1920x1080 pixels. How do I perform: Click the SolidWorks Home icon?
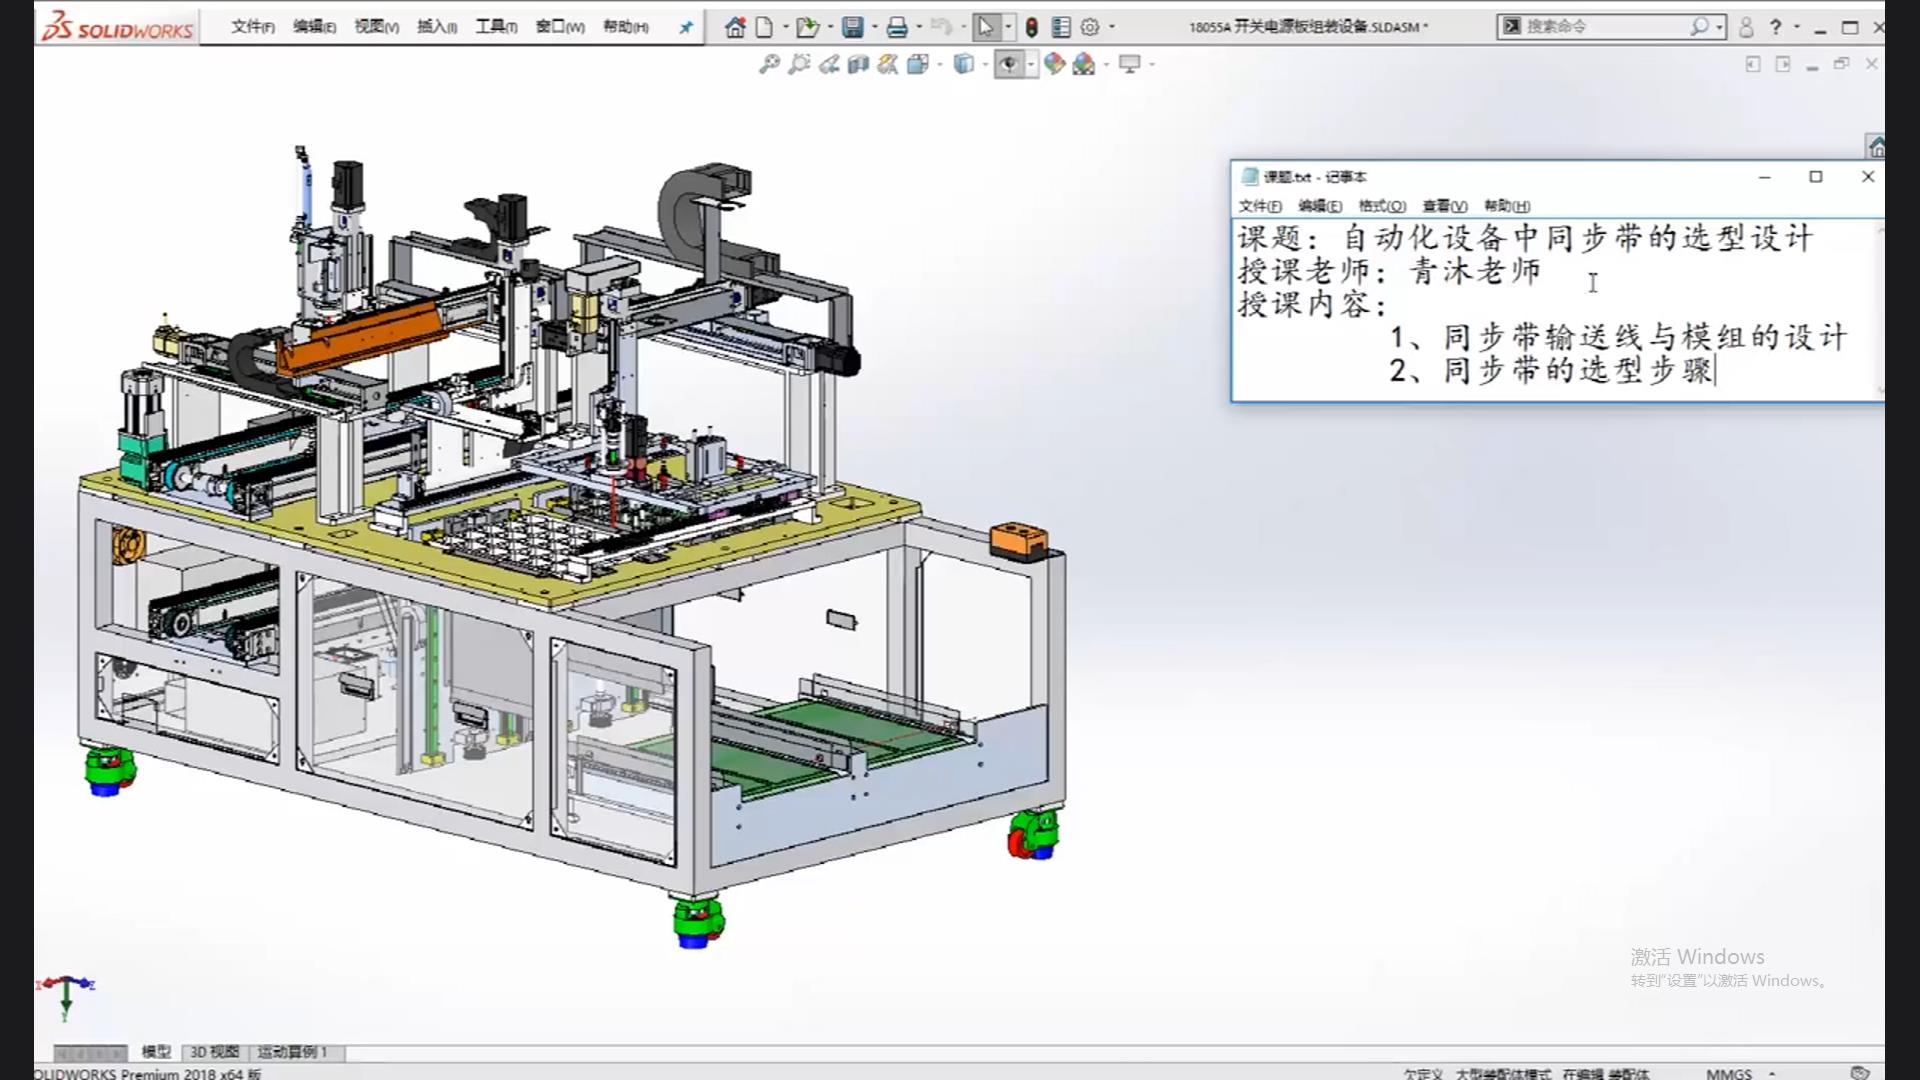[x=735, y=27]
